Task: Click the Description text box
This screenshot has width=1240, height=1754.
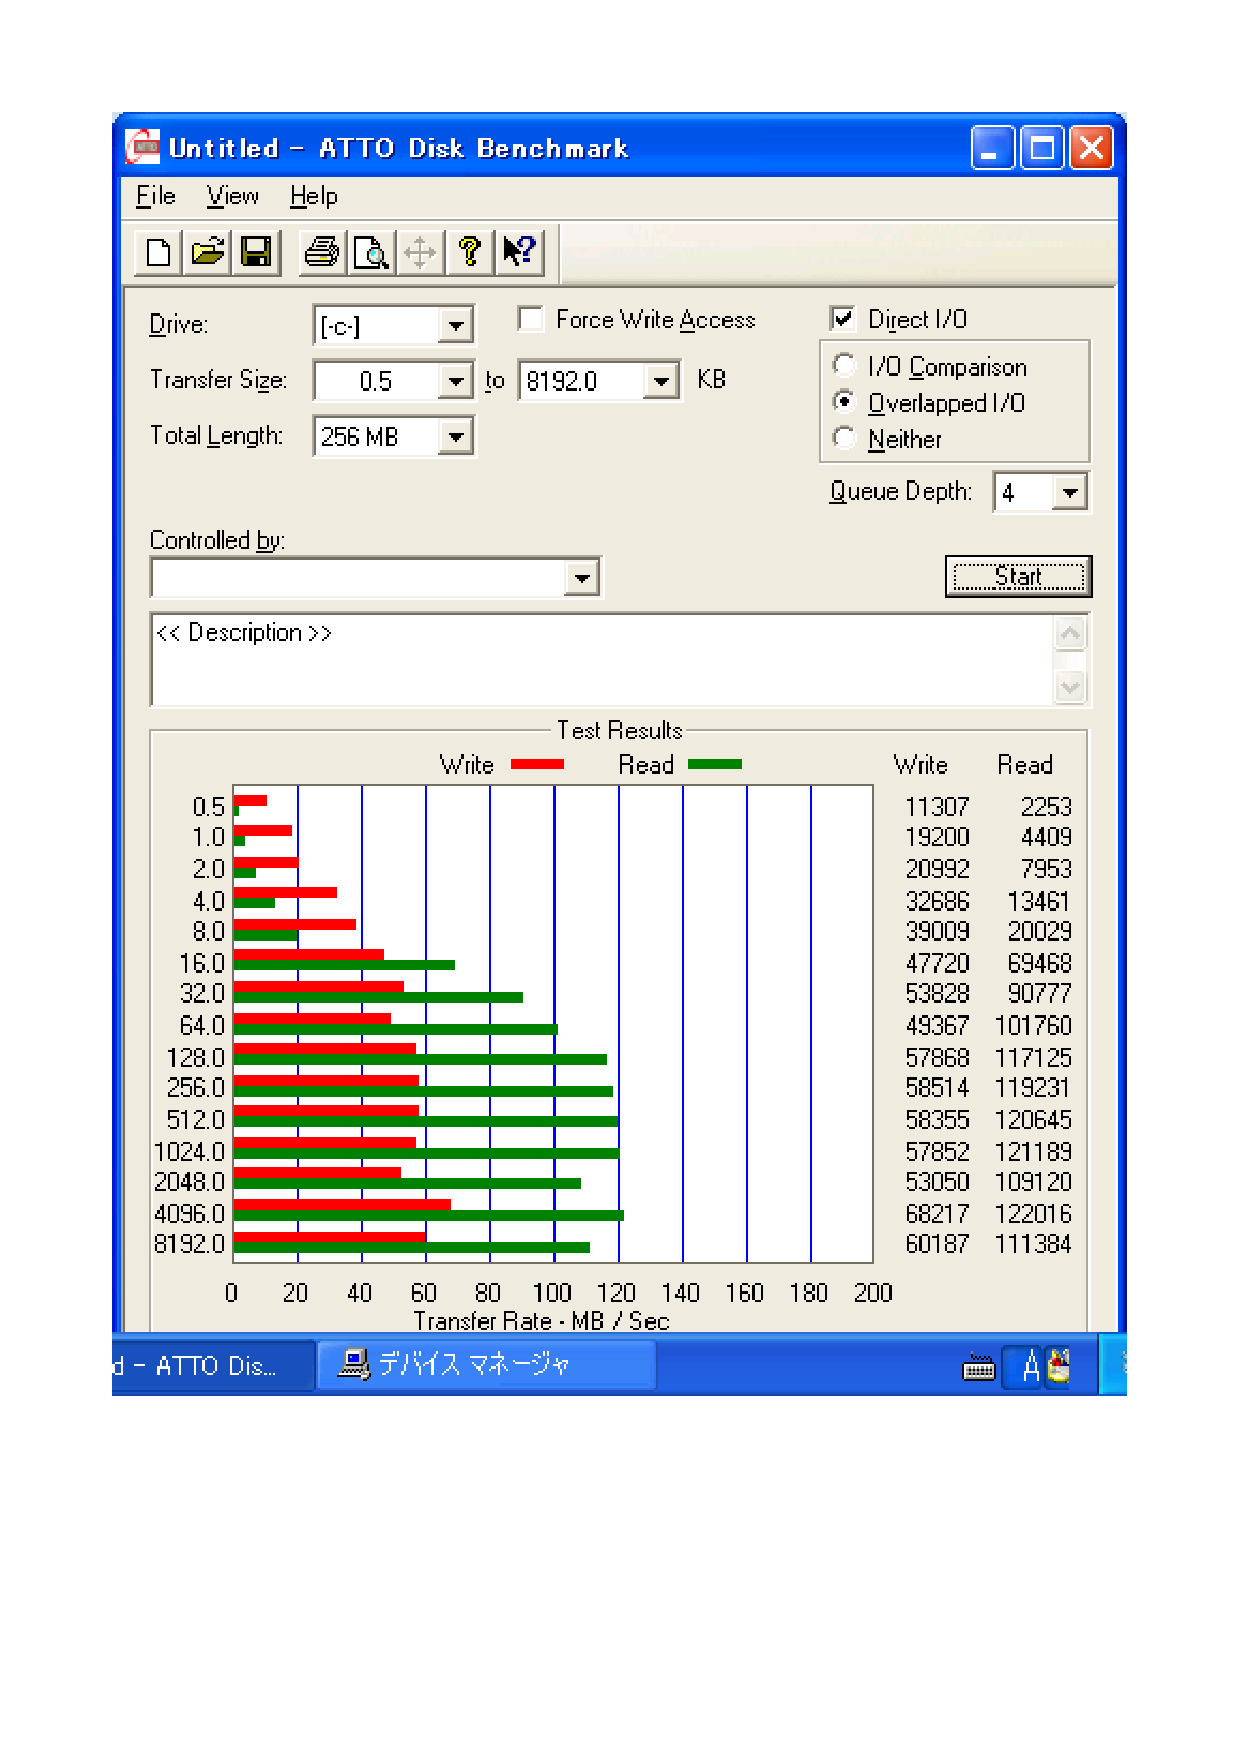Action: click(x=602, y=660)
